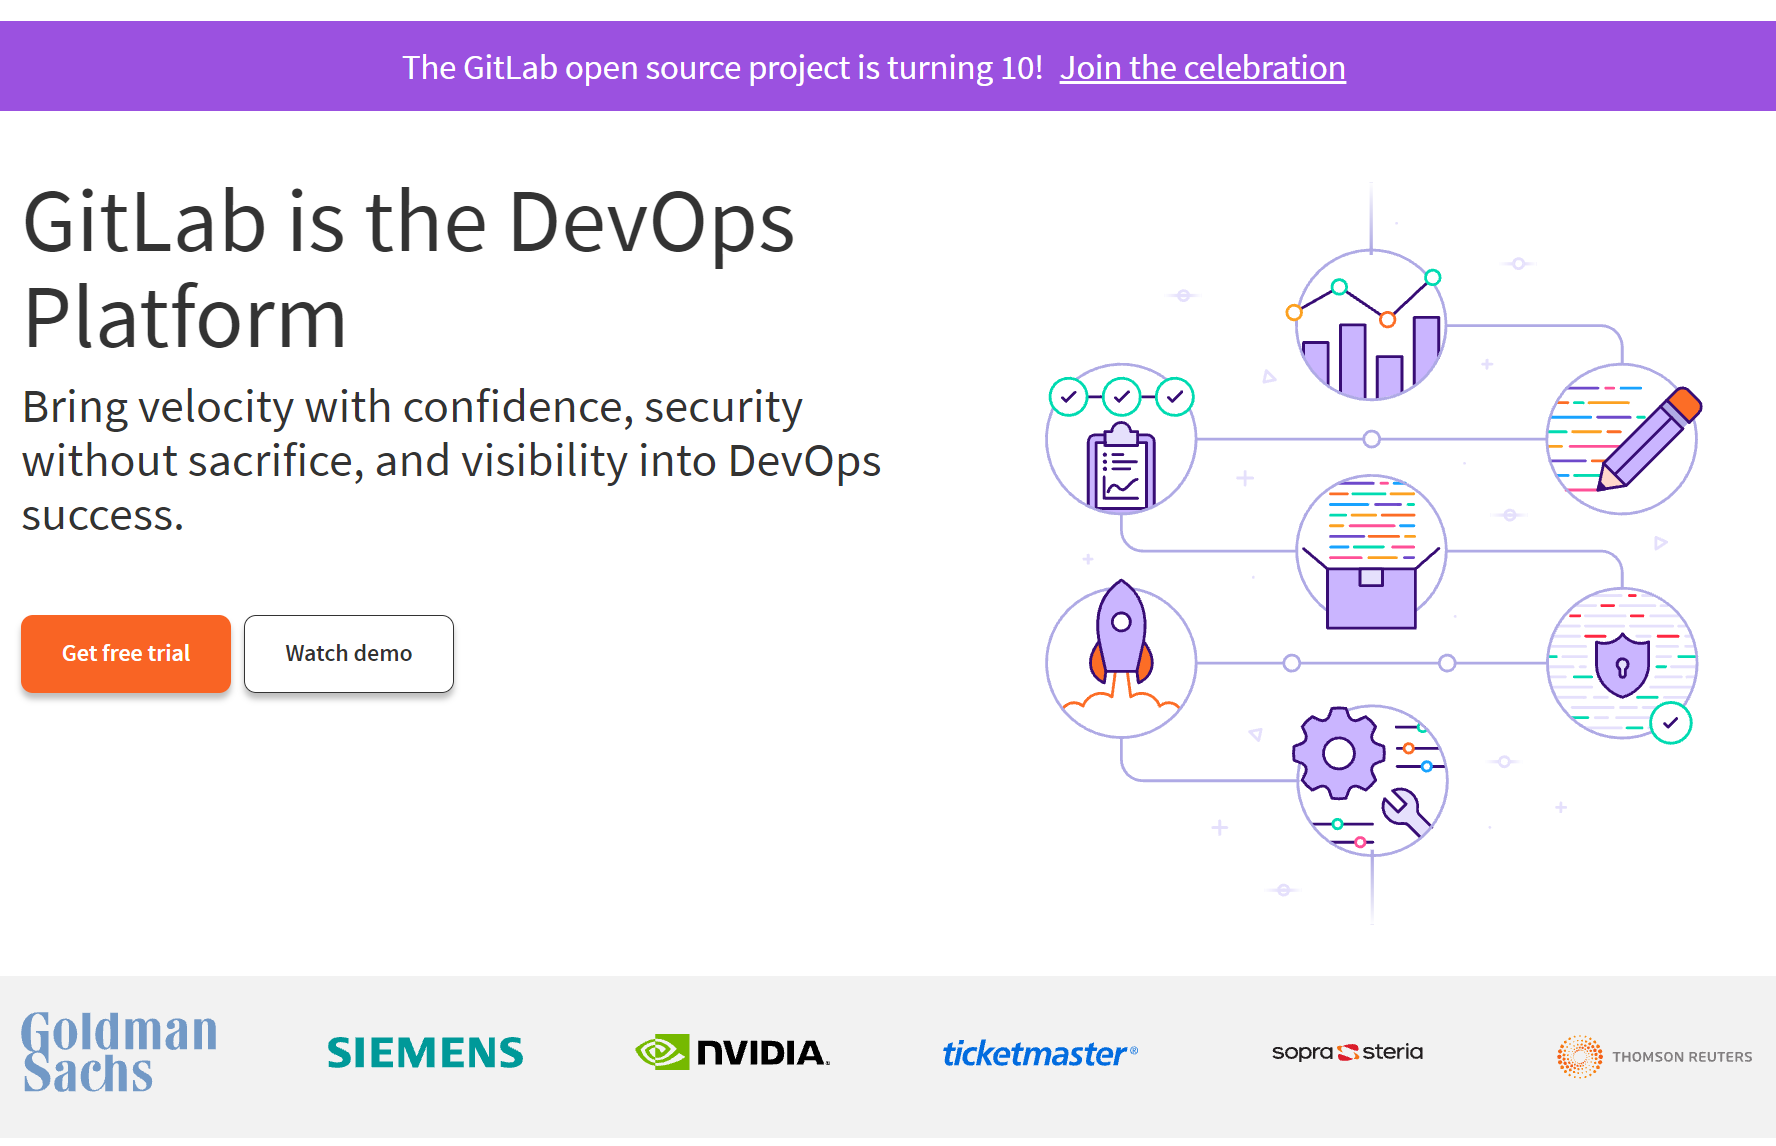This screenshot has width=1776, height=1146.
Task: Select the Bring velocity with confidence paragraph
Action: [452, 461]
